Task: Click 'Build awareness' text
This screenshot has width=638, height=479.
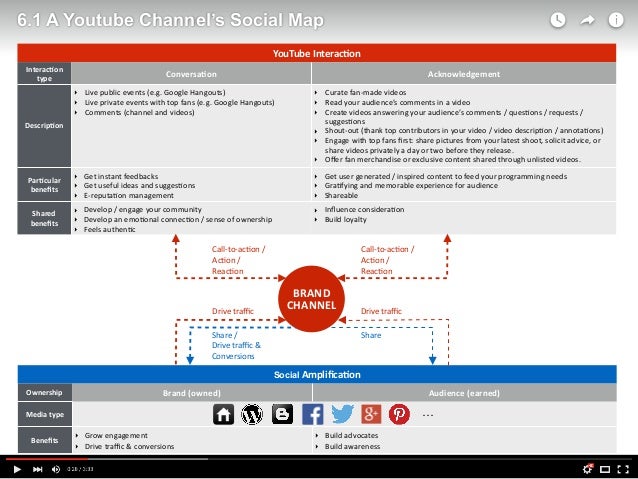Action: click(x=352, y=446)
